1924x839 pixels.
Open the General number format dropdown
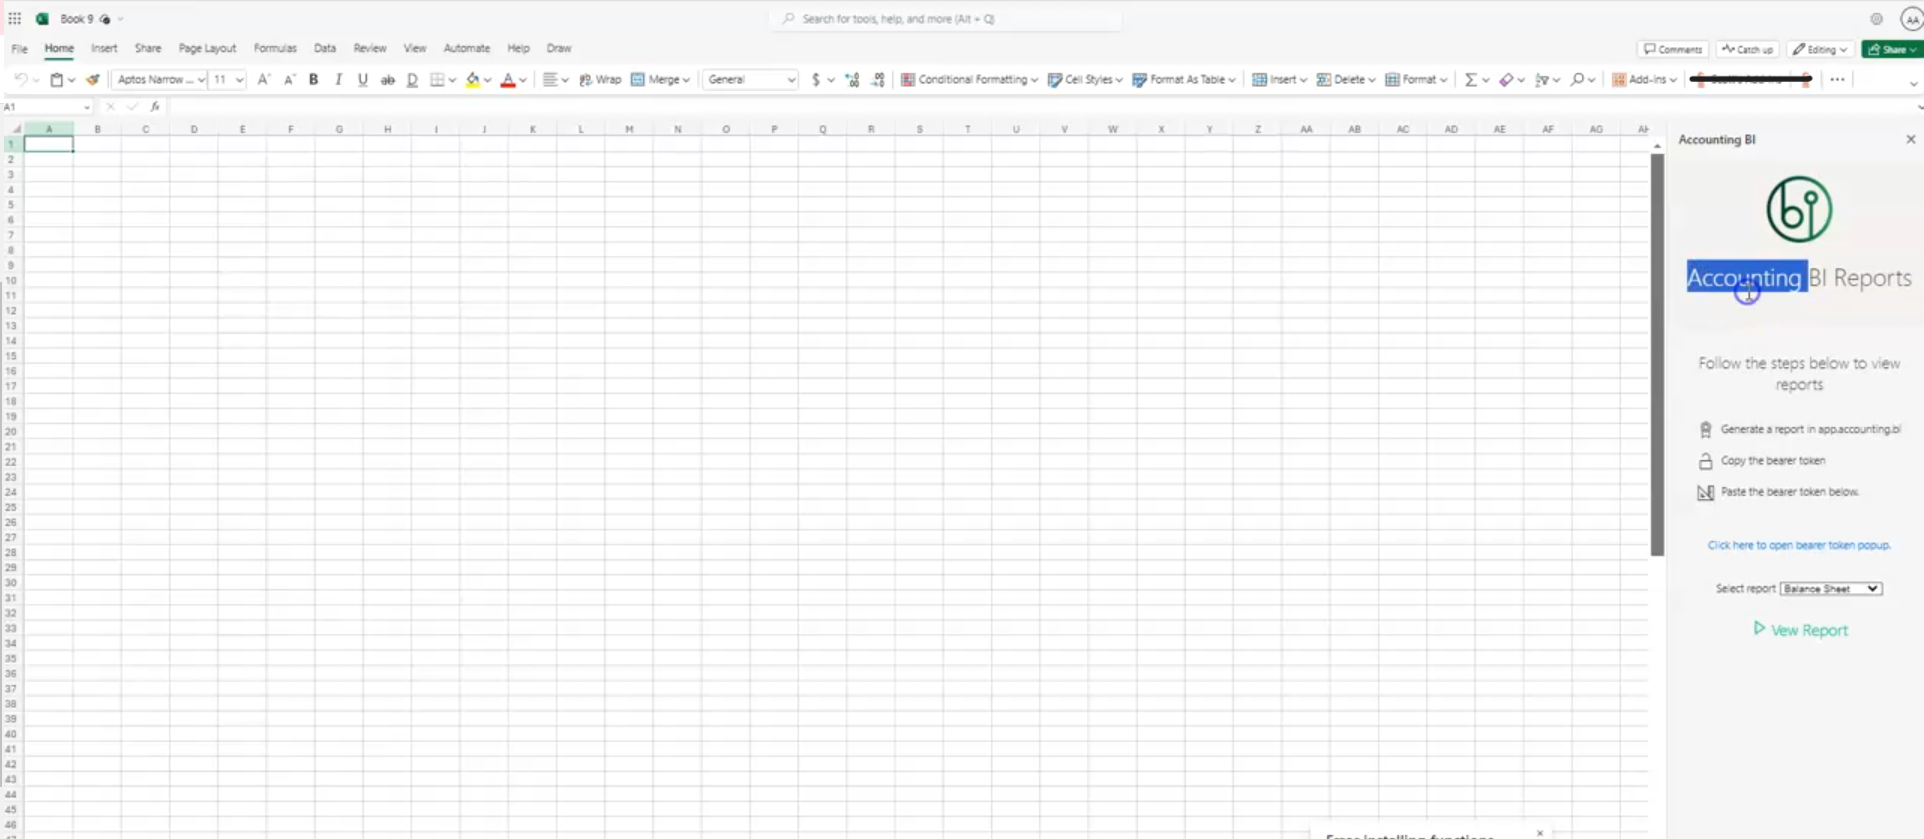click(x=751, y=80)
